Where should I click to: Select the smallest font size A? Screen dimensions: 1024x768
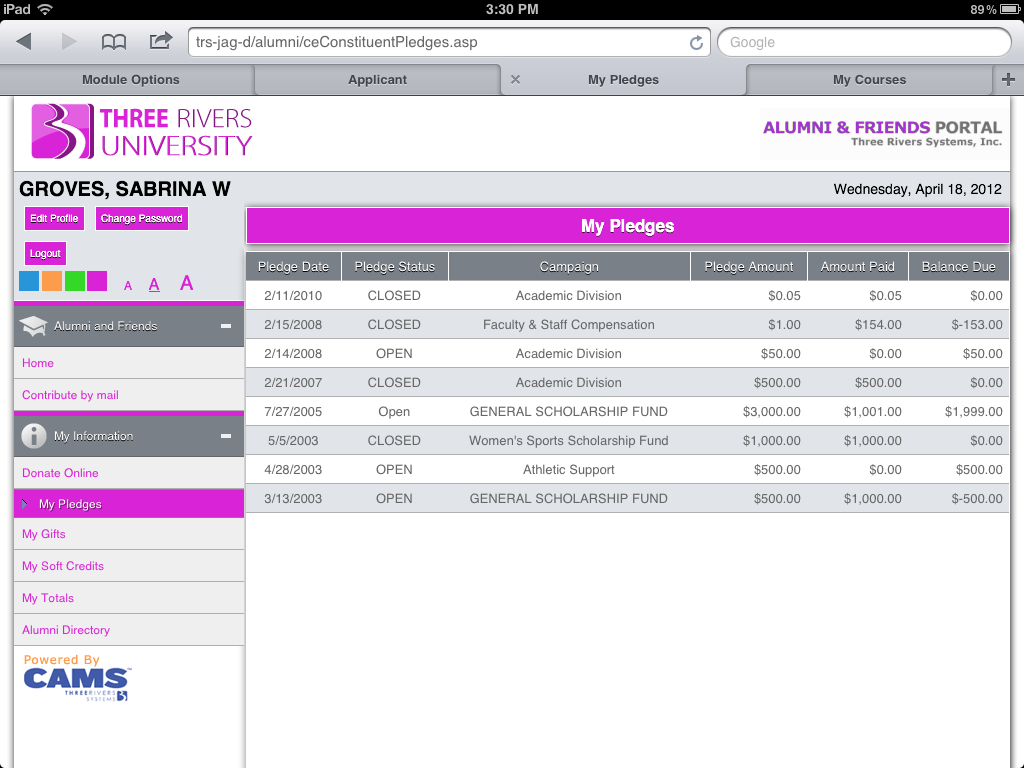(x=128, y=286)
